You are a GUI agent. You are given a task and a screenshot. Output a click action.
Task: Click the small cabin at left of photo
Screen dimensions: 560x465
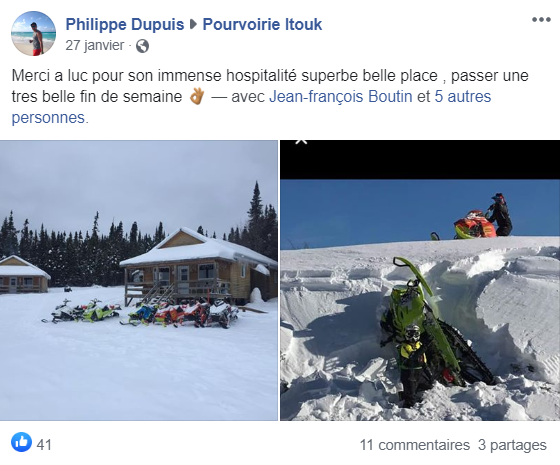[24, 274]
